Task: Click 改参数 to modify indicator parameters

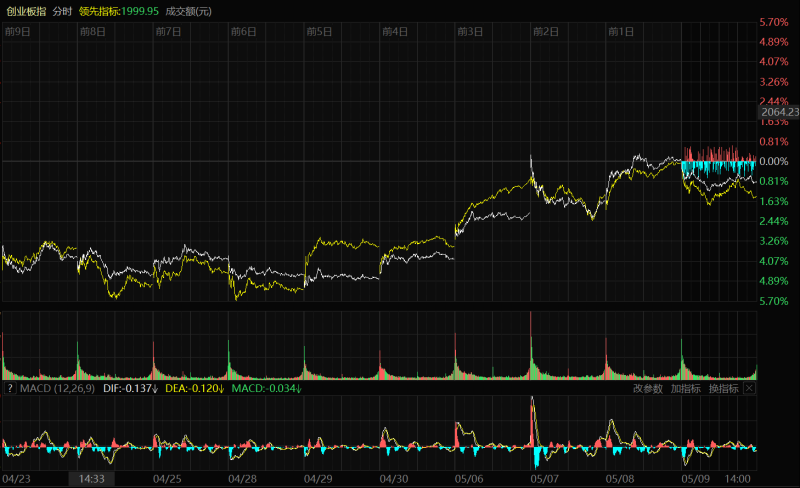Action: click(x=647, y=388)
